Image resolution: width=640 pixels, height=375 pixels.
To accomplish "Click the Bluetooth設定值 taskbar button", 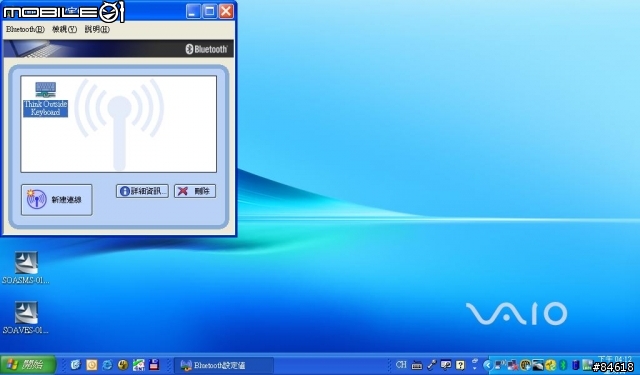I will 224,365.
